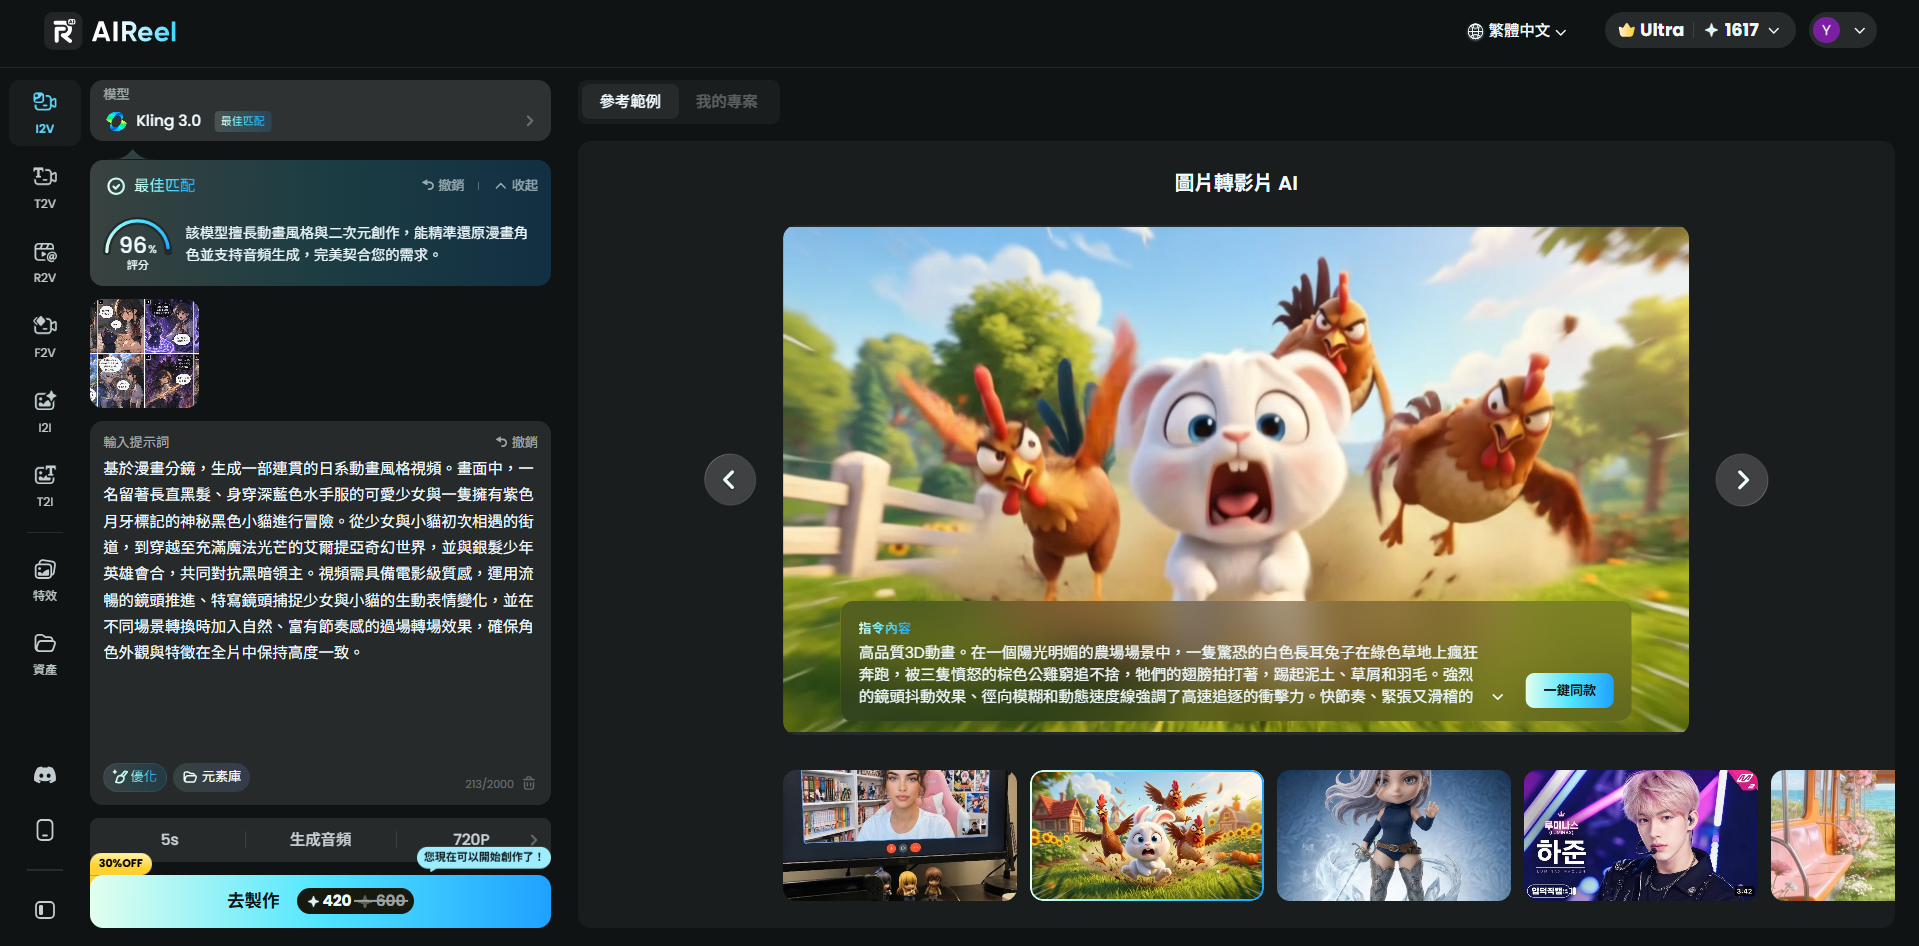The height and width of the screenshot is (946, 1919).
Task: Click the 213/2000 character counter
Action: (x=489, y=784)
